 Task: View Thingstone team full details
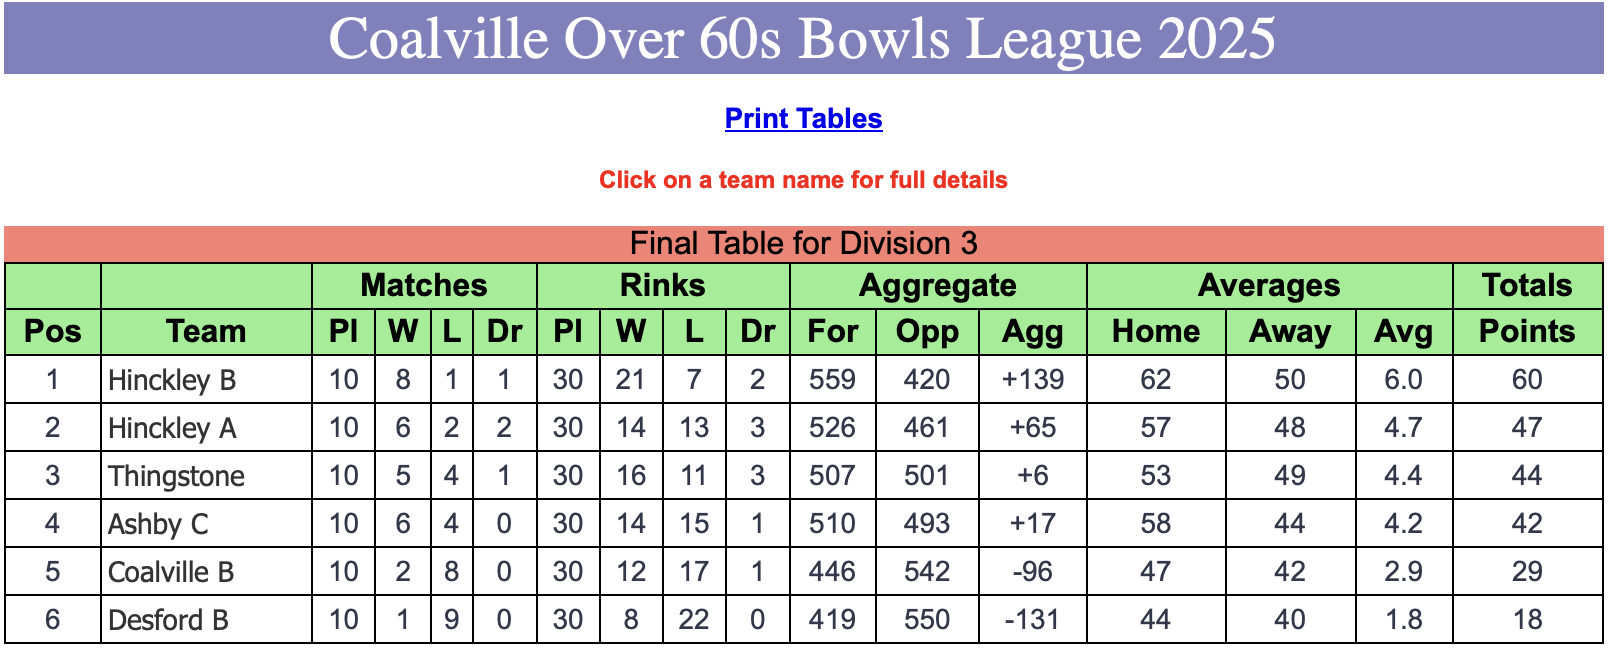176,476
